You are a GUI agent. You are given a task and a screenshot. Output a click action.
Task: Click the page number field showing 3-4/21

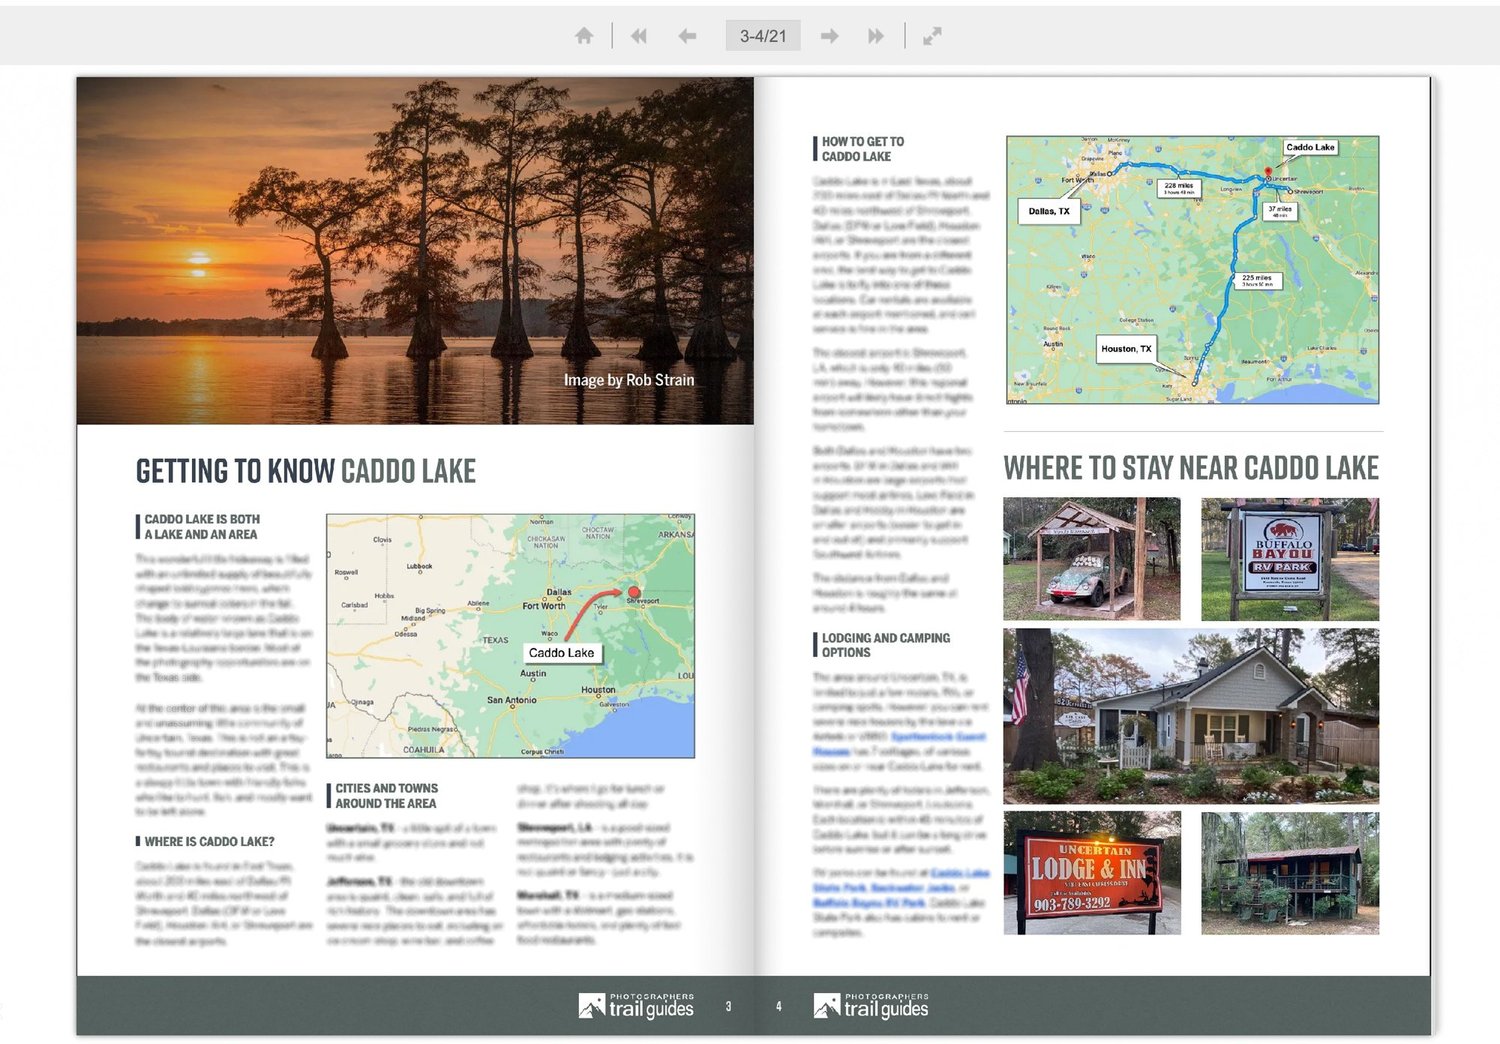point(764,35)
